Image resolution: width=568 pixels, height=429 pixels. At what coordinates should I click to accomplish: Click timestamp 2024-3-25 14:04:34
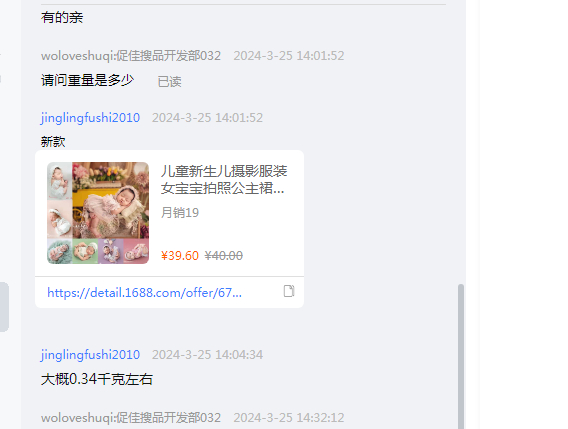pos(207,355)
